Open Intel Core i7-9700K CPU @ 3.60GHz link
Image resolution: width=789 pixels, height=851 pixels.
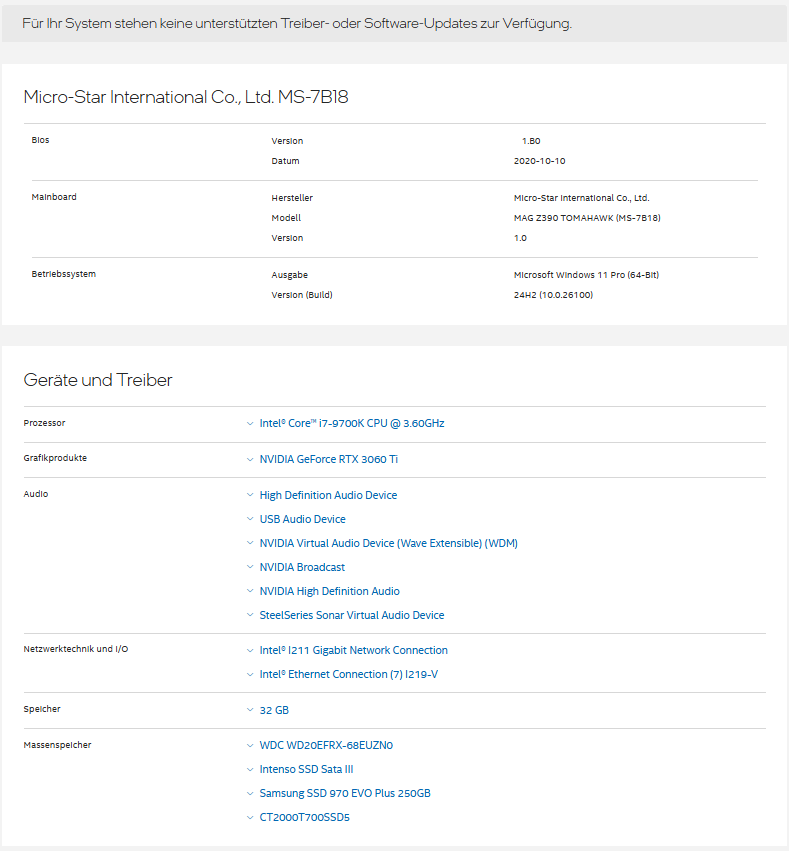coord(352,423)
